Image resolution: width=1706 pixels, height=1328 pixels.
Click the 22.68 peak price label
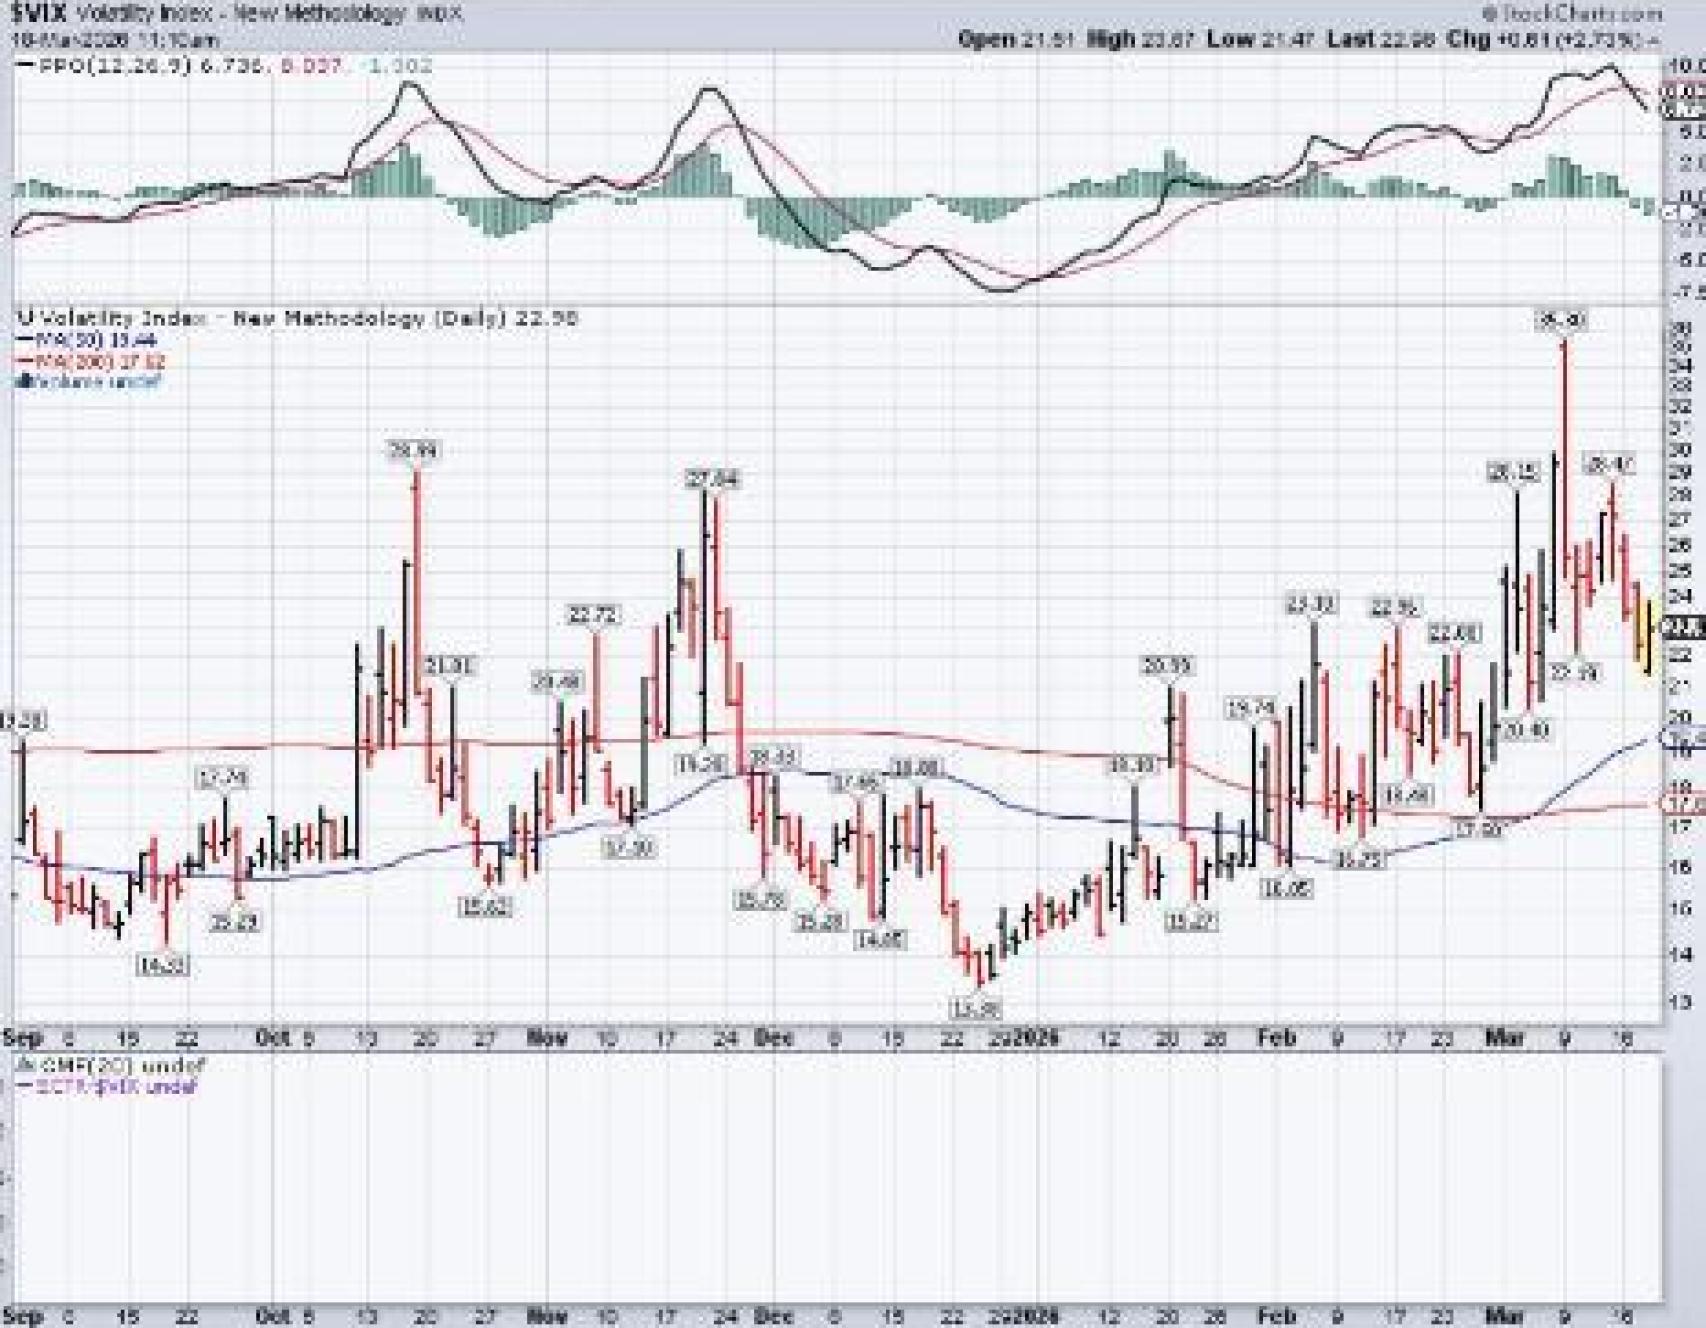click(x=1453, y=633)
